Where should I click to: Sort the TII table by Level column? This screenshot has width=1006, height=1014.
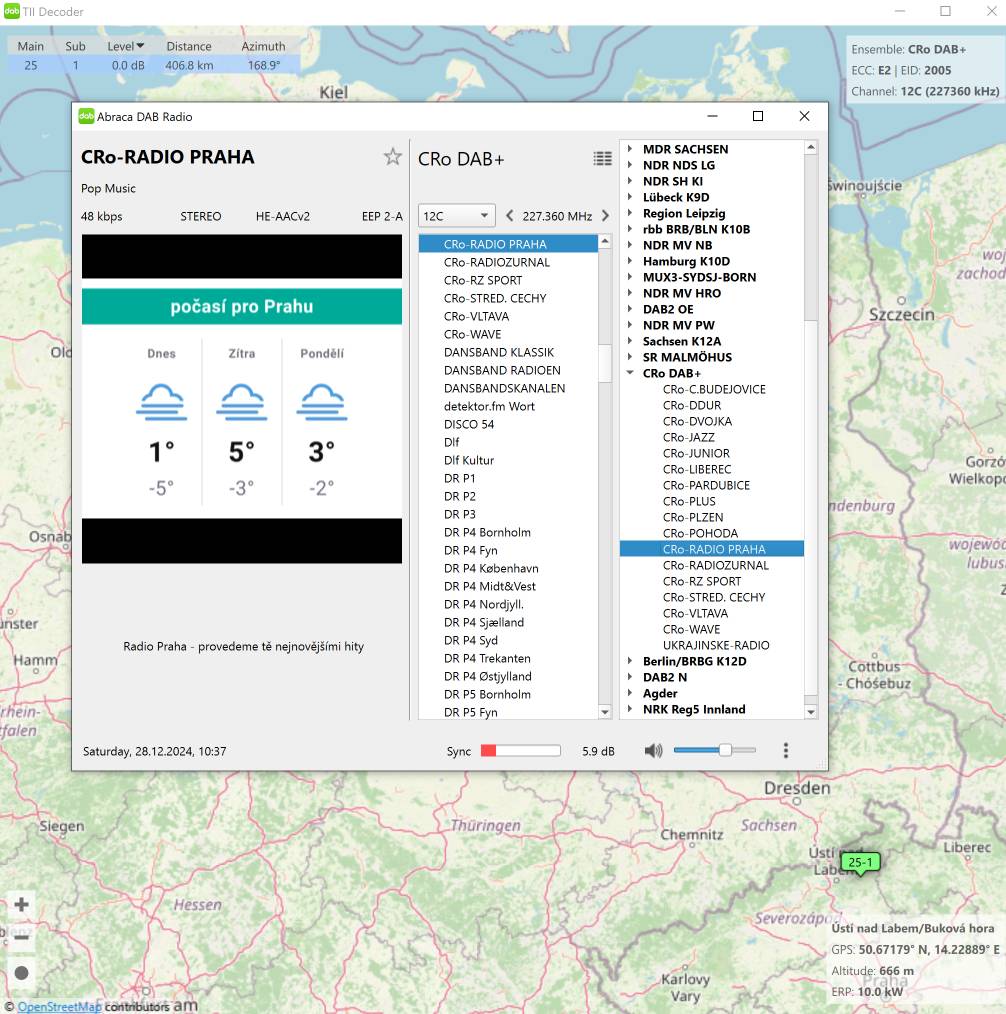coord(126,46)
